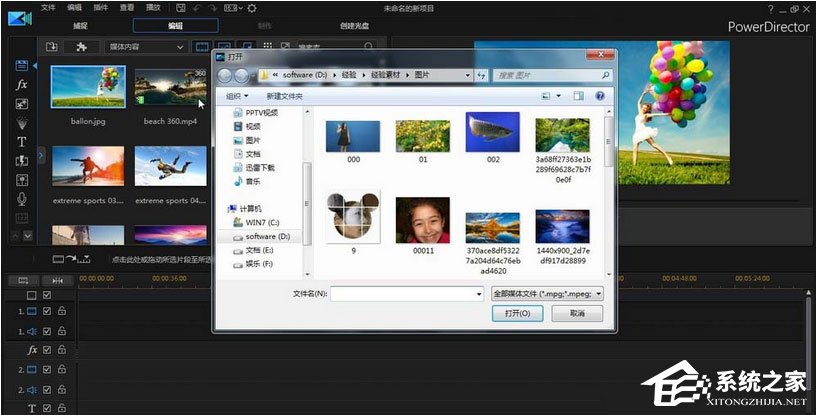Open the fx Effect Room icon
816x415 pixels.
coord(21,84)
